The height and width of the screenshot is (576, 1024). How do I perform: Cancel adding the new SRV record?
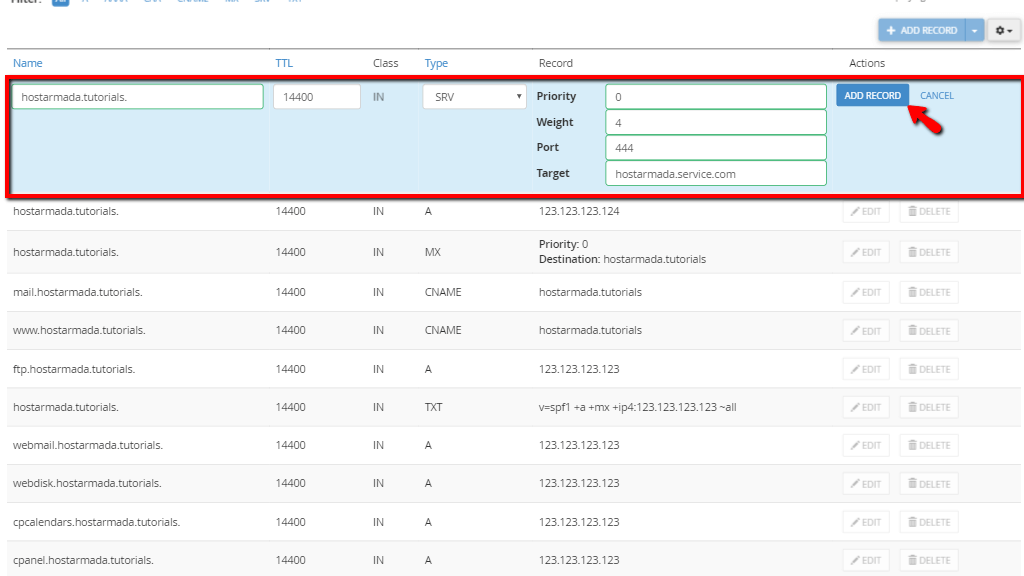[936, 95]
